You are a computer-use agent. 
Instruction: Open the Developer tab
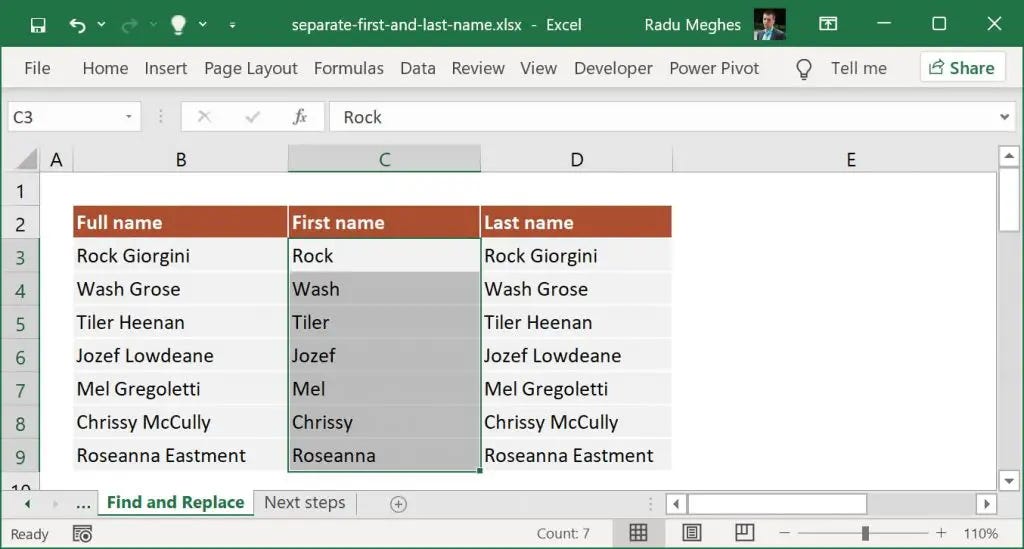tap(613, 68)
